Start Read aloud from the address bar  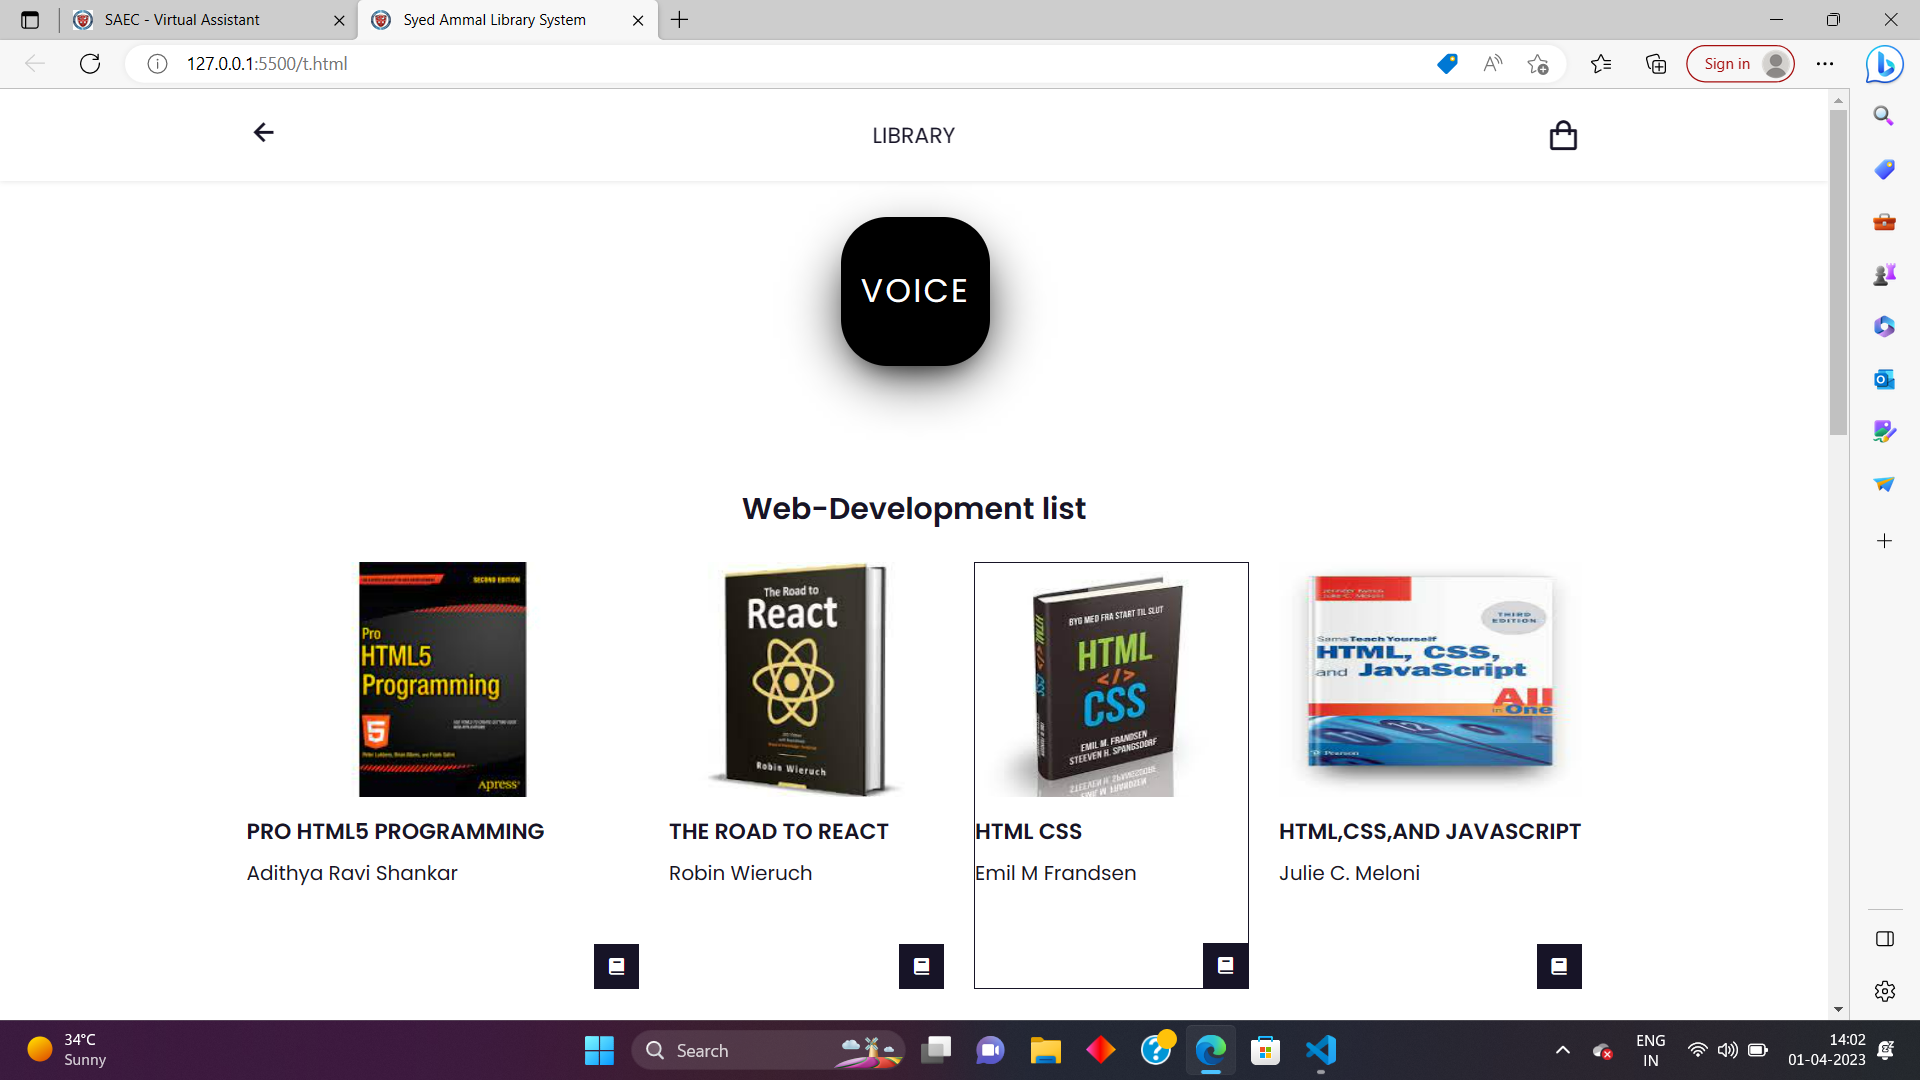[1493, 64]
